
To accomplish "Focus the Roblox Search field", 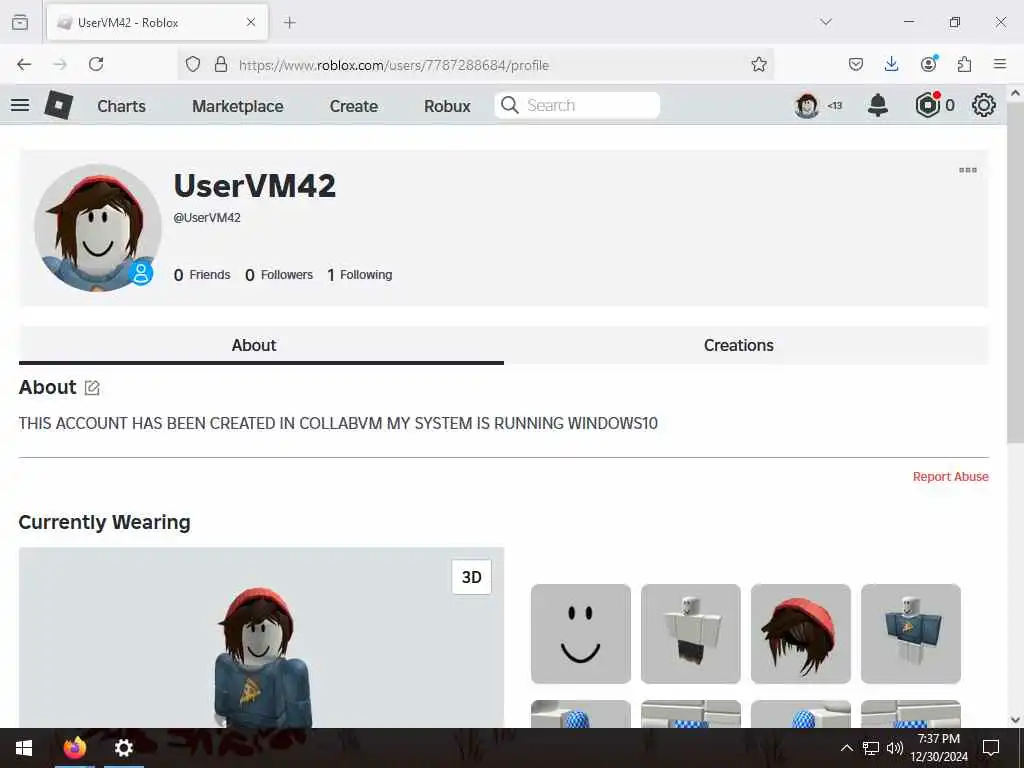I will coord(577,105).
